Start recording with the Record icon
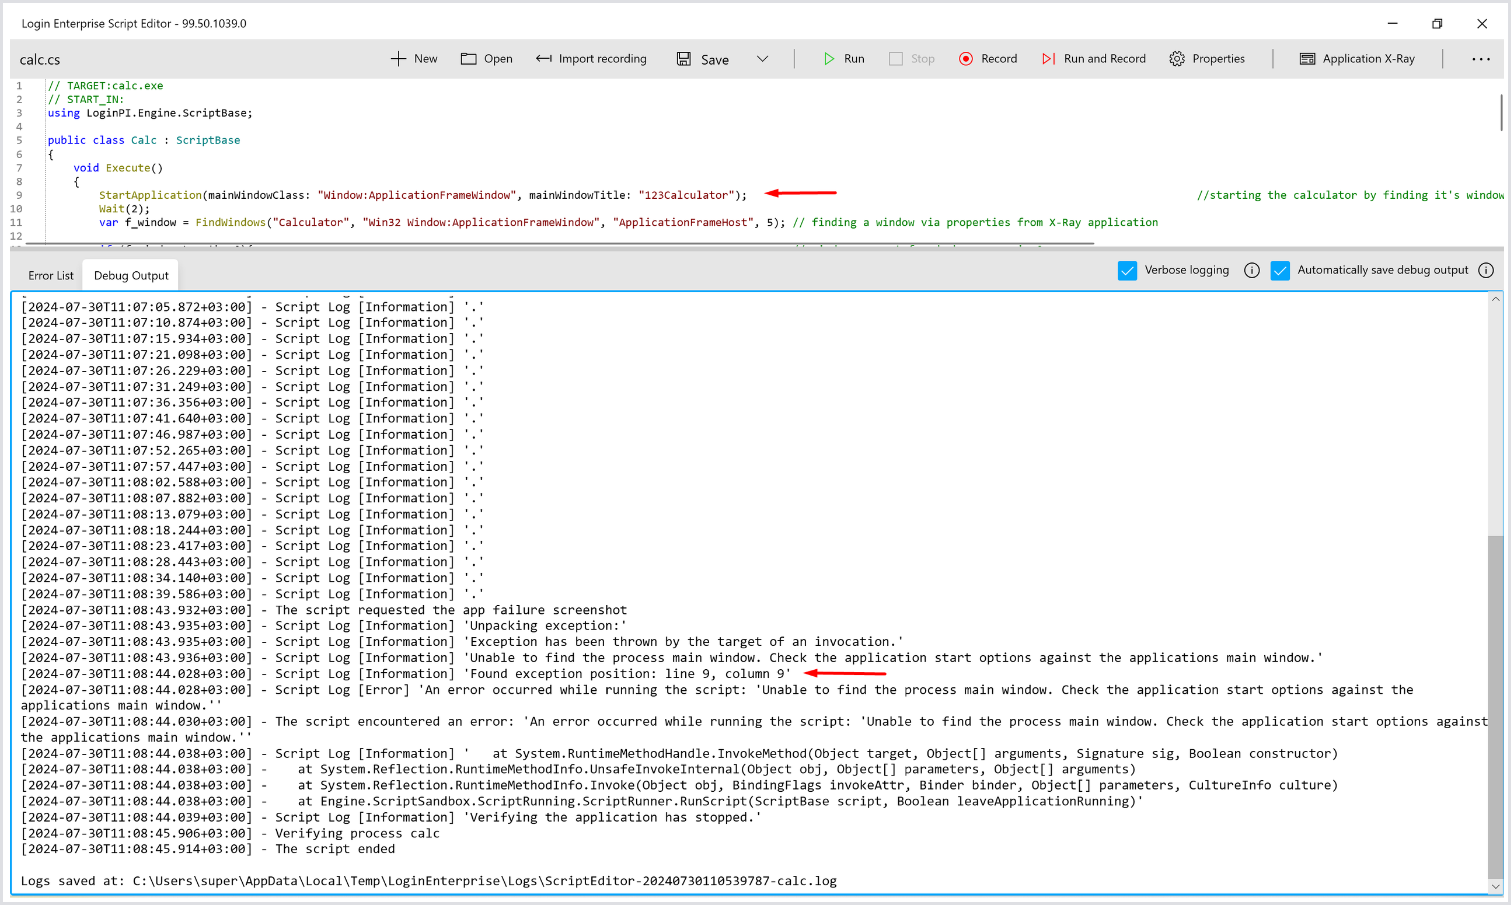Image resolution: width=1511 pixels, height=905 pixels. (966, 59)
